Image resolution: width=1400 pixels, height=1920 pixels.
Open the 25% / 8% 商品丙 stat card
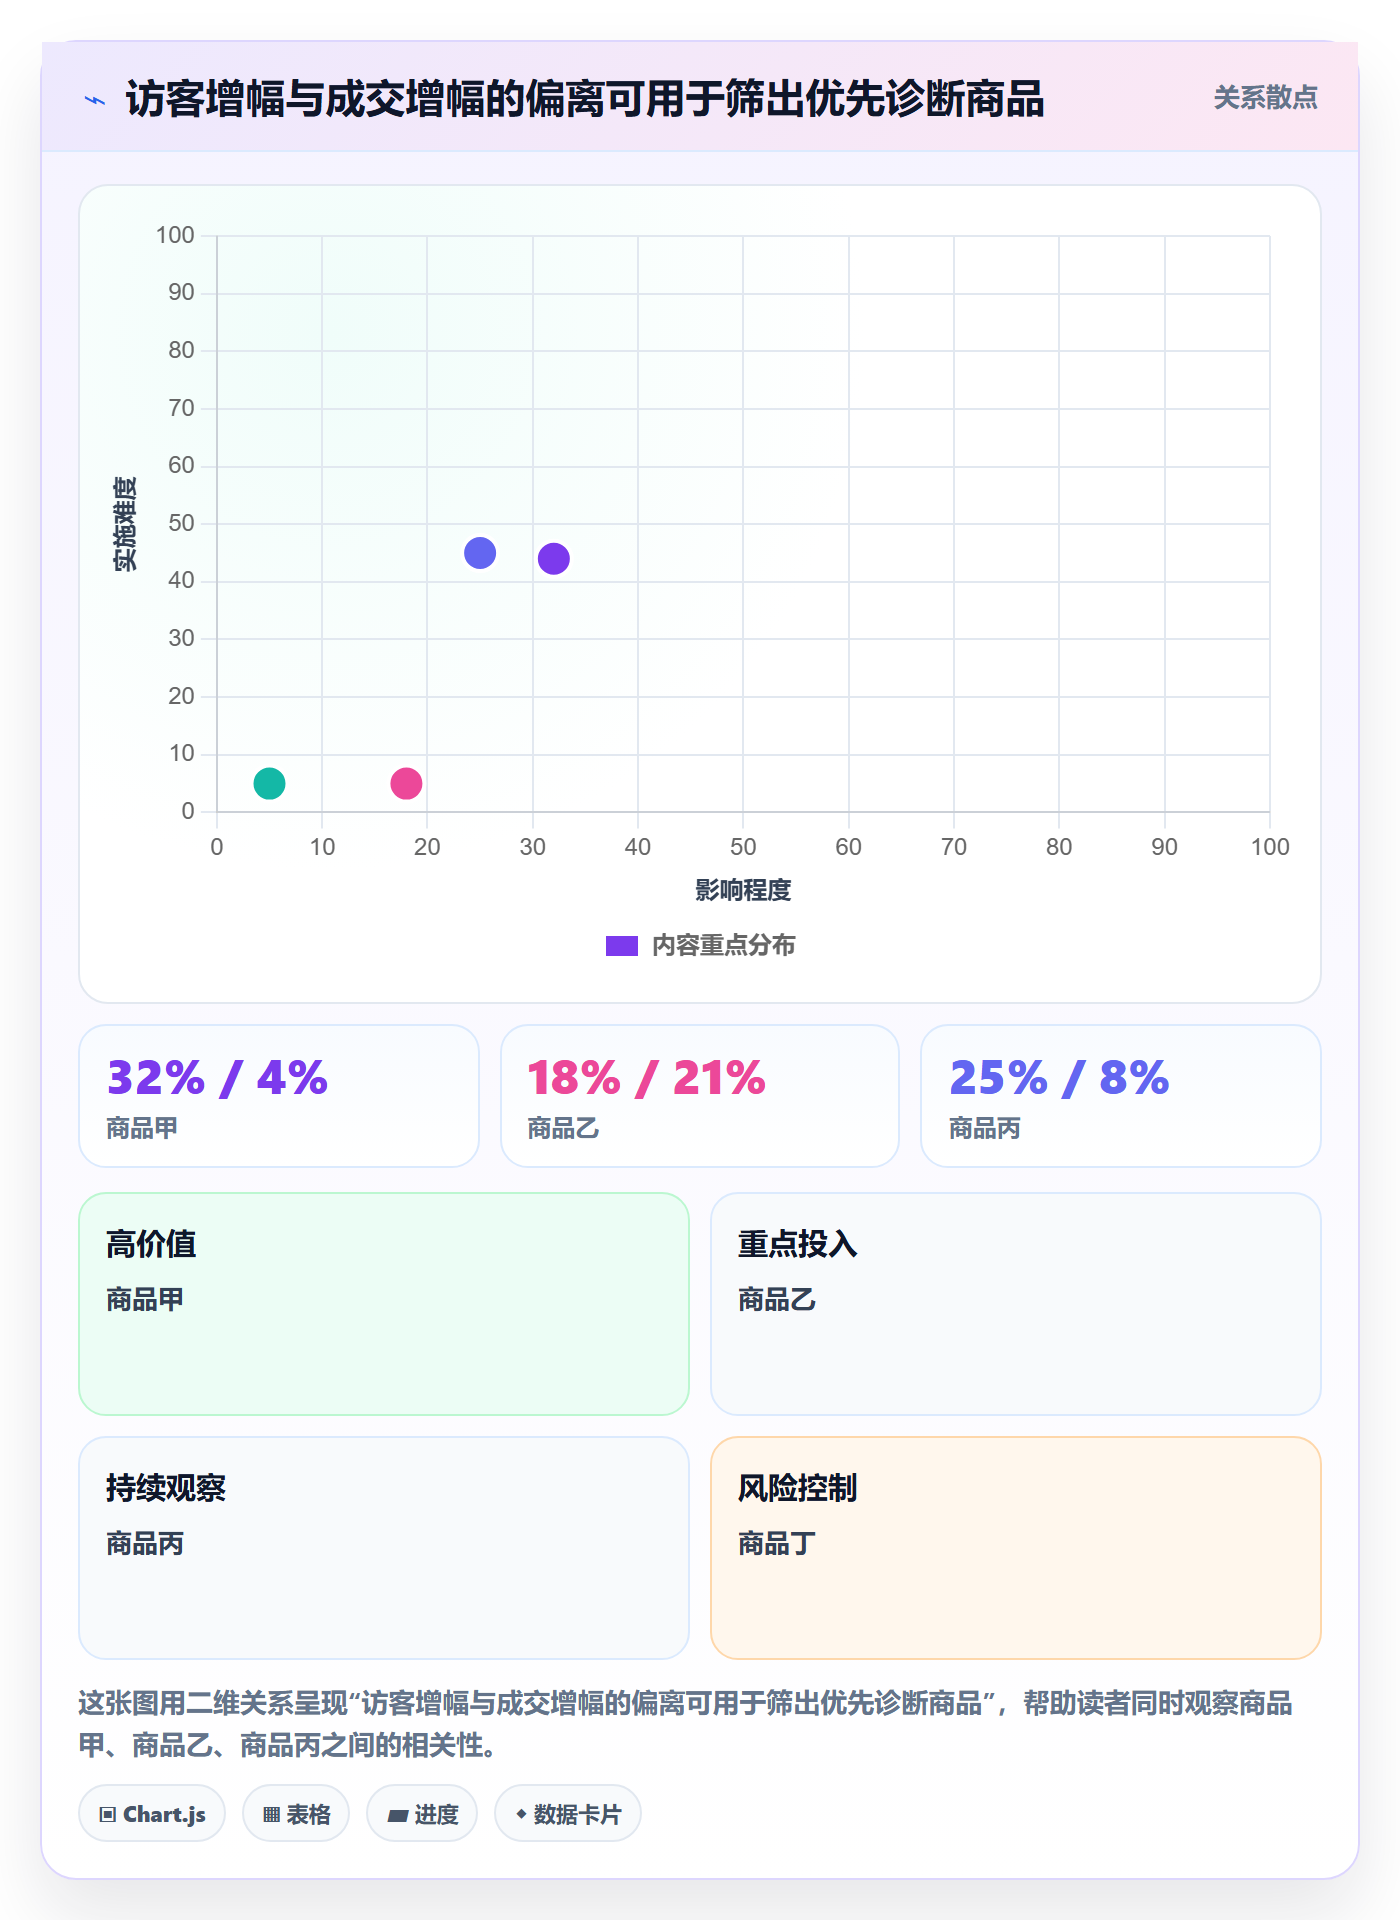(x=1121, y=1096)
